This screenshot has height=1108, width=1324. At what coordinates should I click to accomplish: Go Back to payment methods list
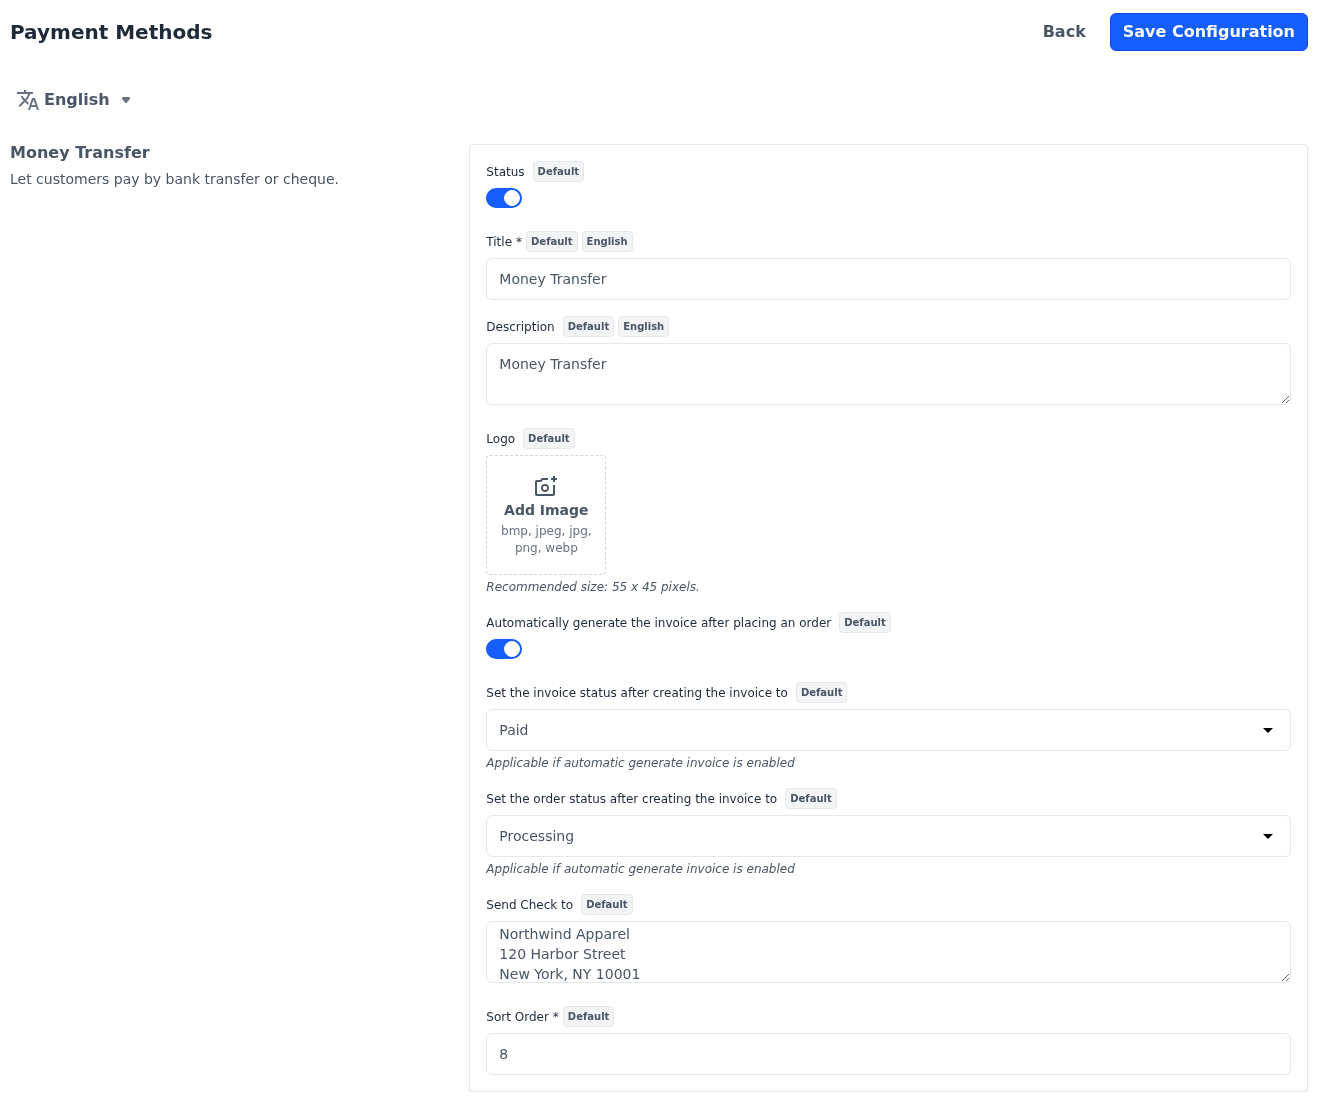[1064, 32]
